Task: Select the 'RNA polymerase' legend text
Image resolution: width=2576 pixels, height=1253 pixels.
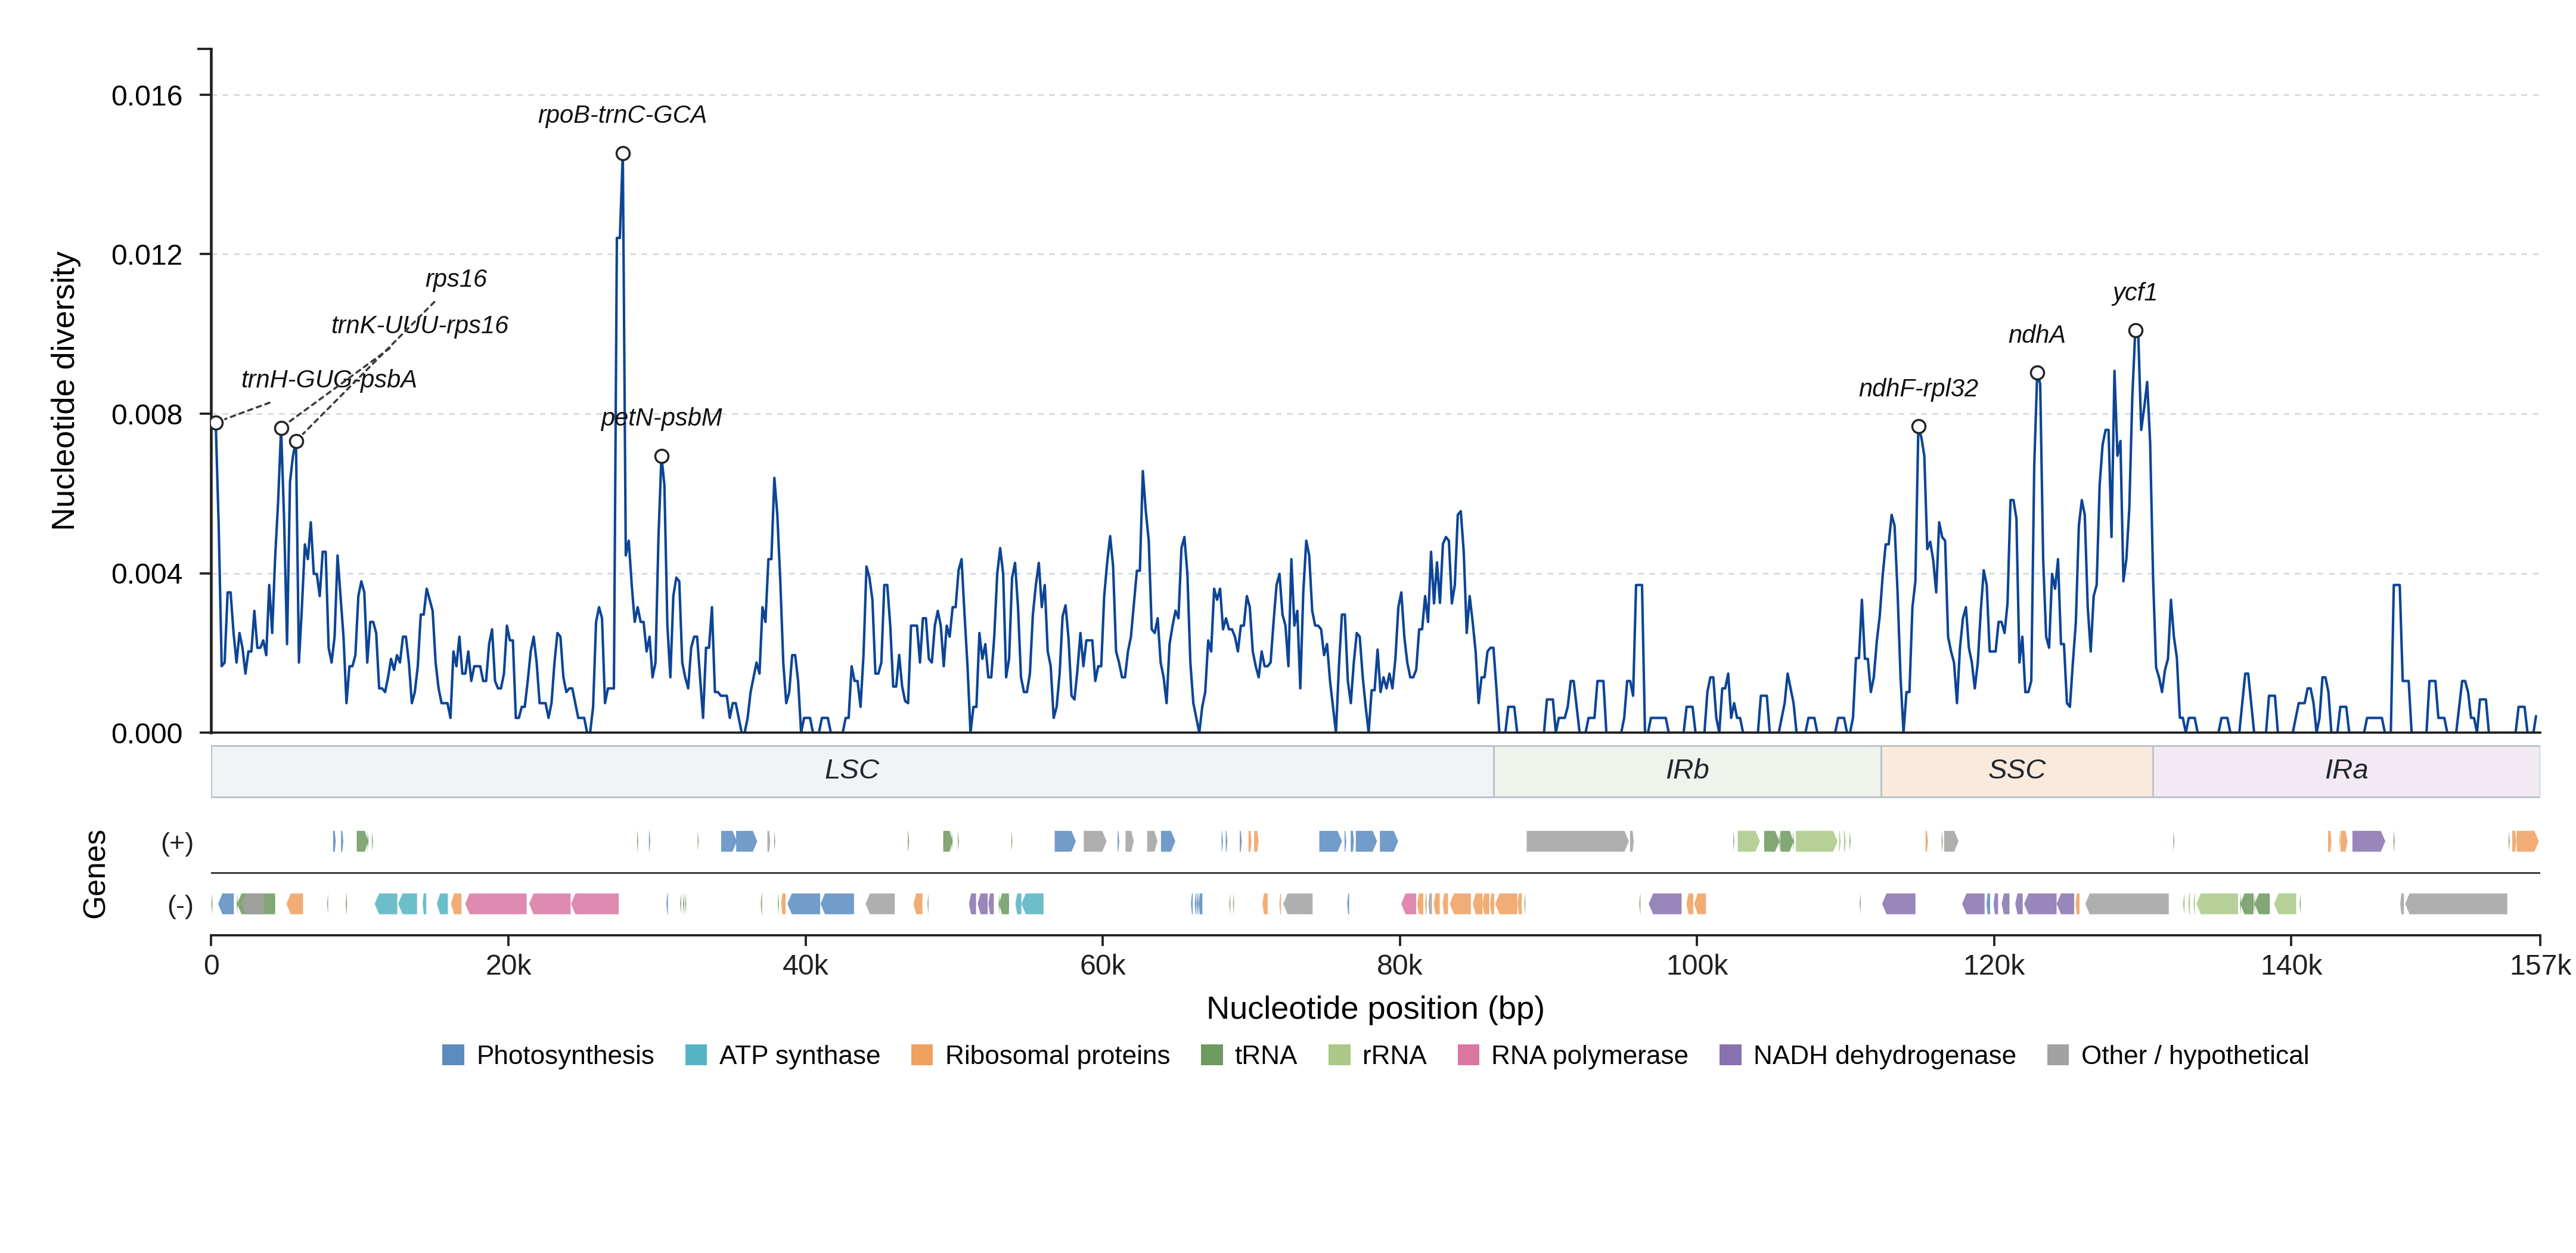Action: tap(1589, 1056)
